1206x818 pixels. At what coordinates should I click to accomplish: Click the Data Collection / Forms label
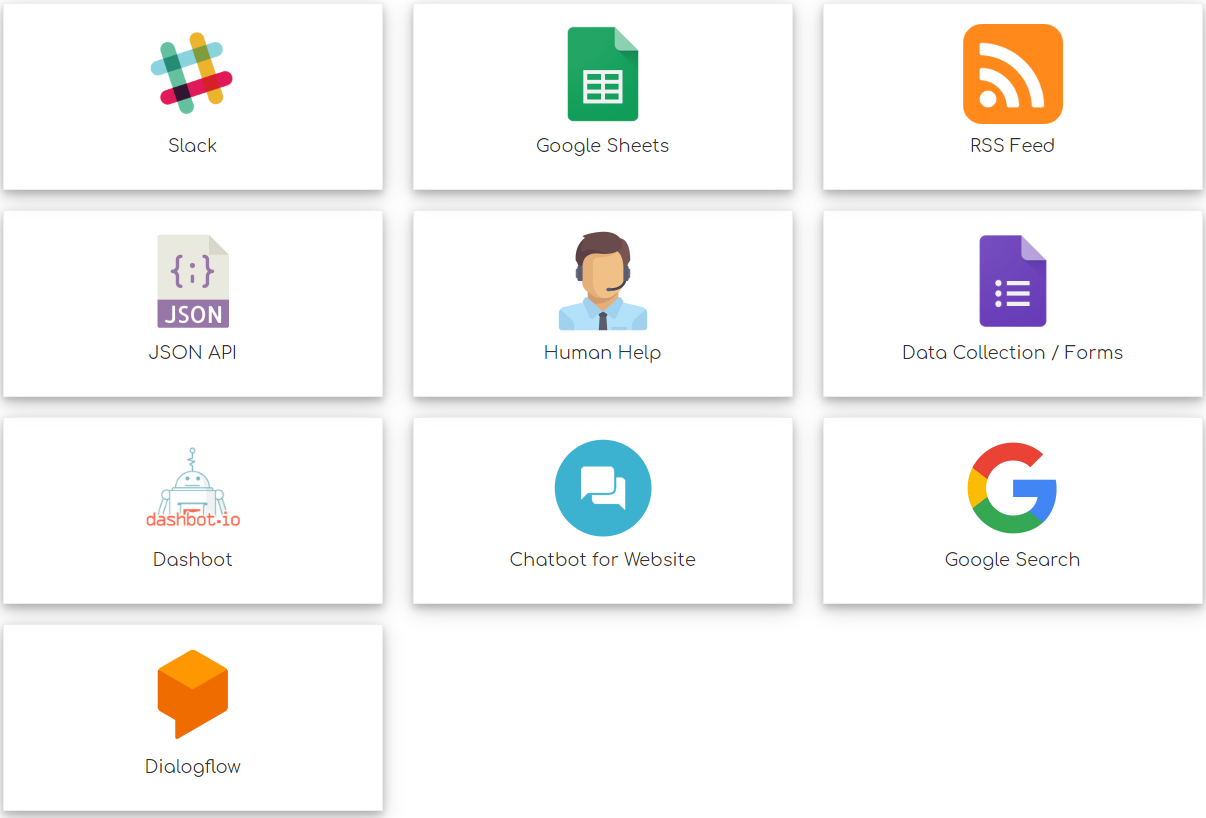(1012, 353)
